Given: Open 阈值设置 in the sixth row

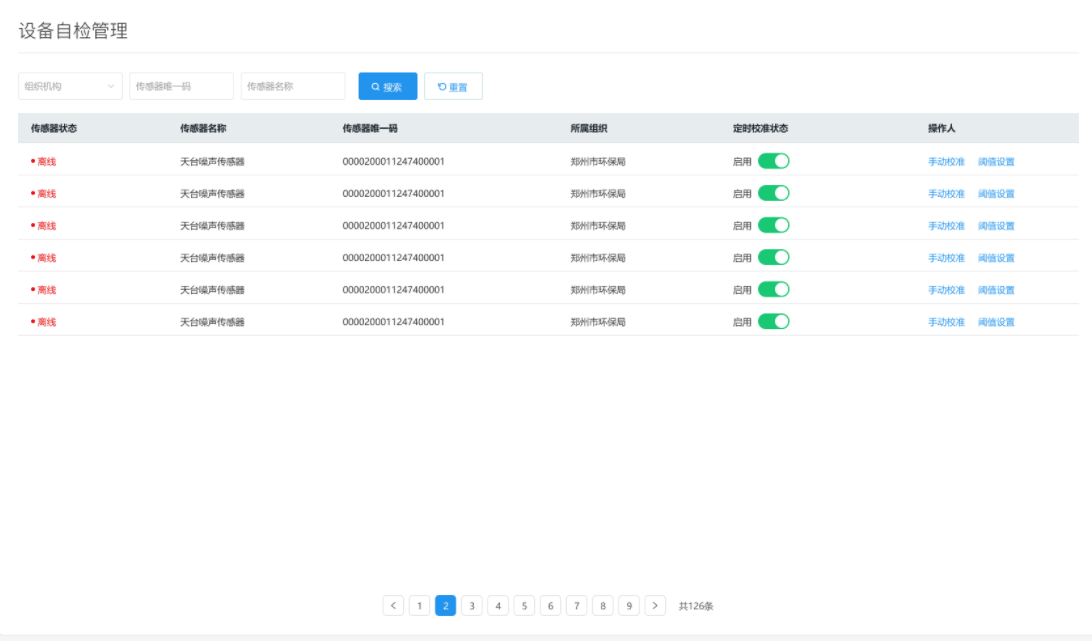Looking at the screenshot, I should [x=996, y=322].
